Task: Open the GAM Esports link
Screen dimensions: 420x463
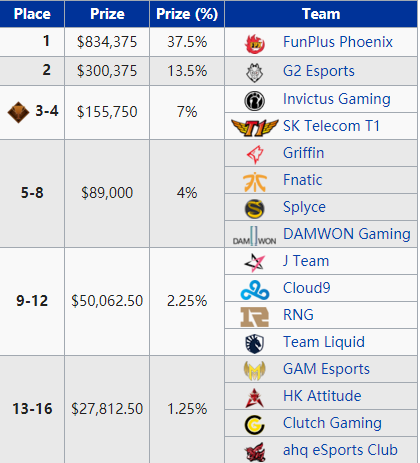Action: pyautogui.click(x=326, y=369)
